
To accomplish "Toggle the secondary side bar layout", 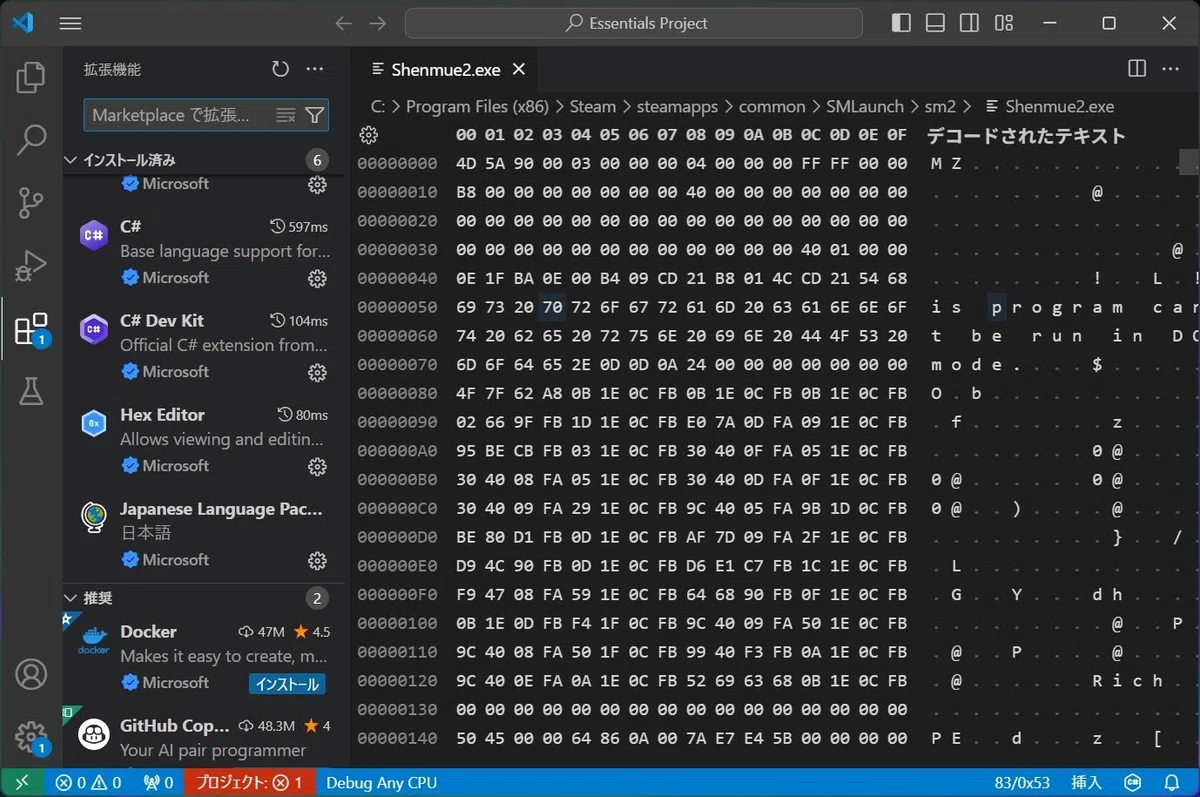I will 969,23.
